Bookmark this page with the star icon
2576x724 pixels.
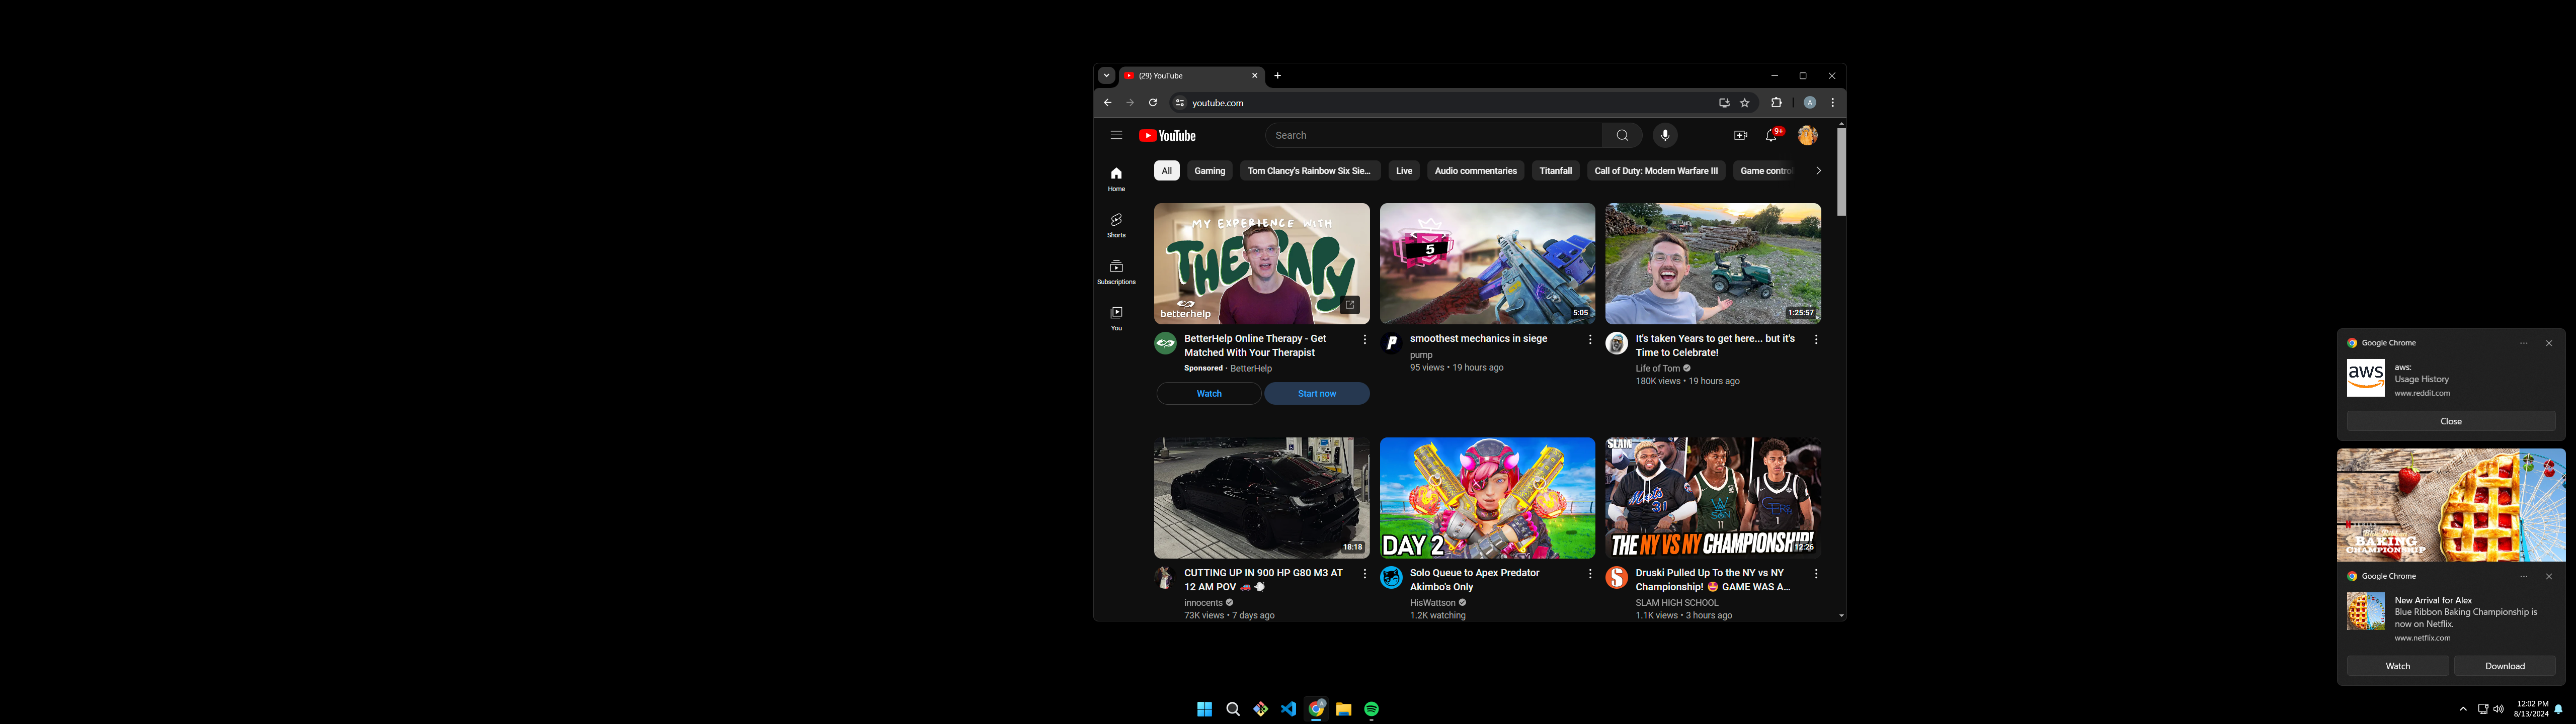click(x=1745, y=103)
